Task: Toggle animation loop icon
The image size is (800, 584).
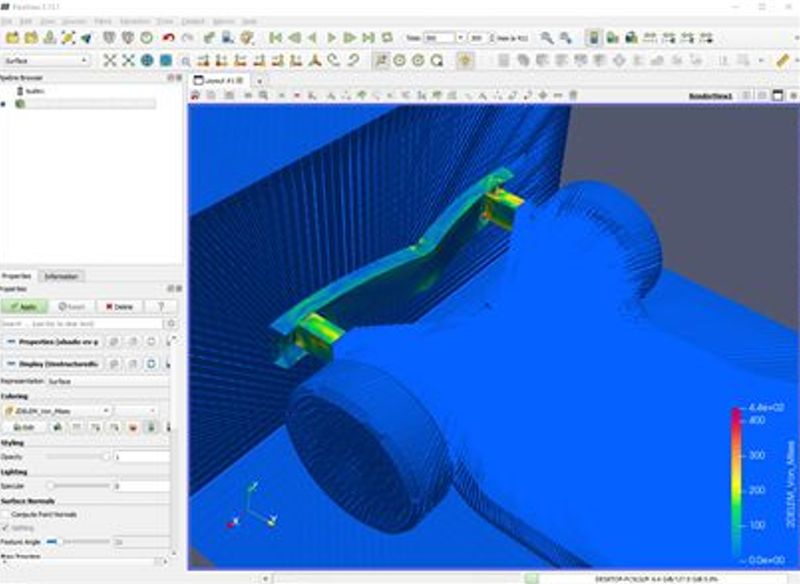Action: pyautogui.click(x=387, y=38)
